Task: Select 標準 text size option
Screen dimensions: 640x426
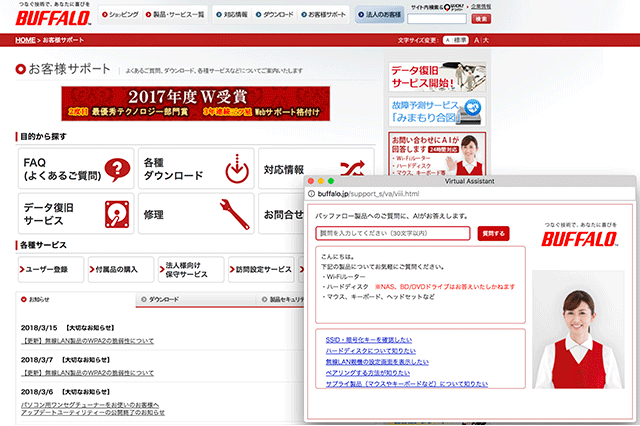Action: (x=459, y=40)
